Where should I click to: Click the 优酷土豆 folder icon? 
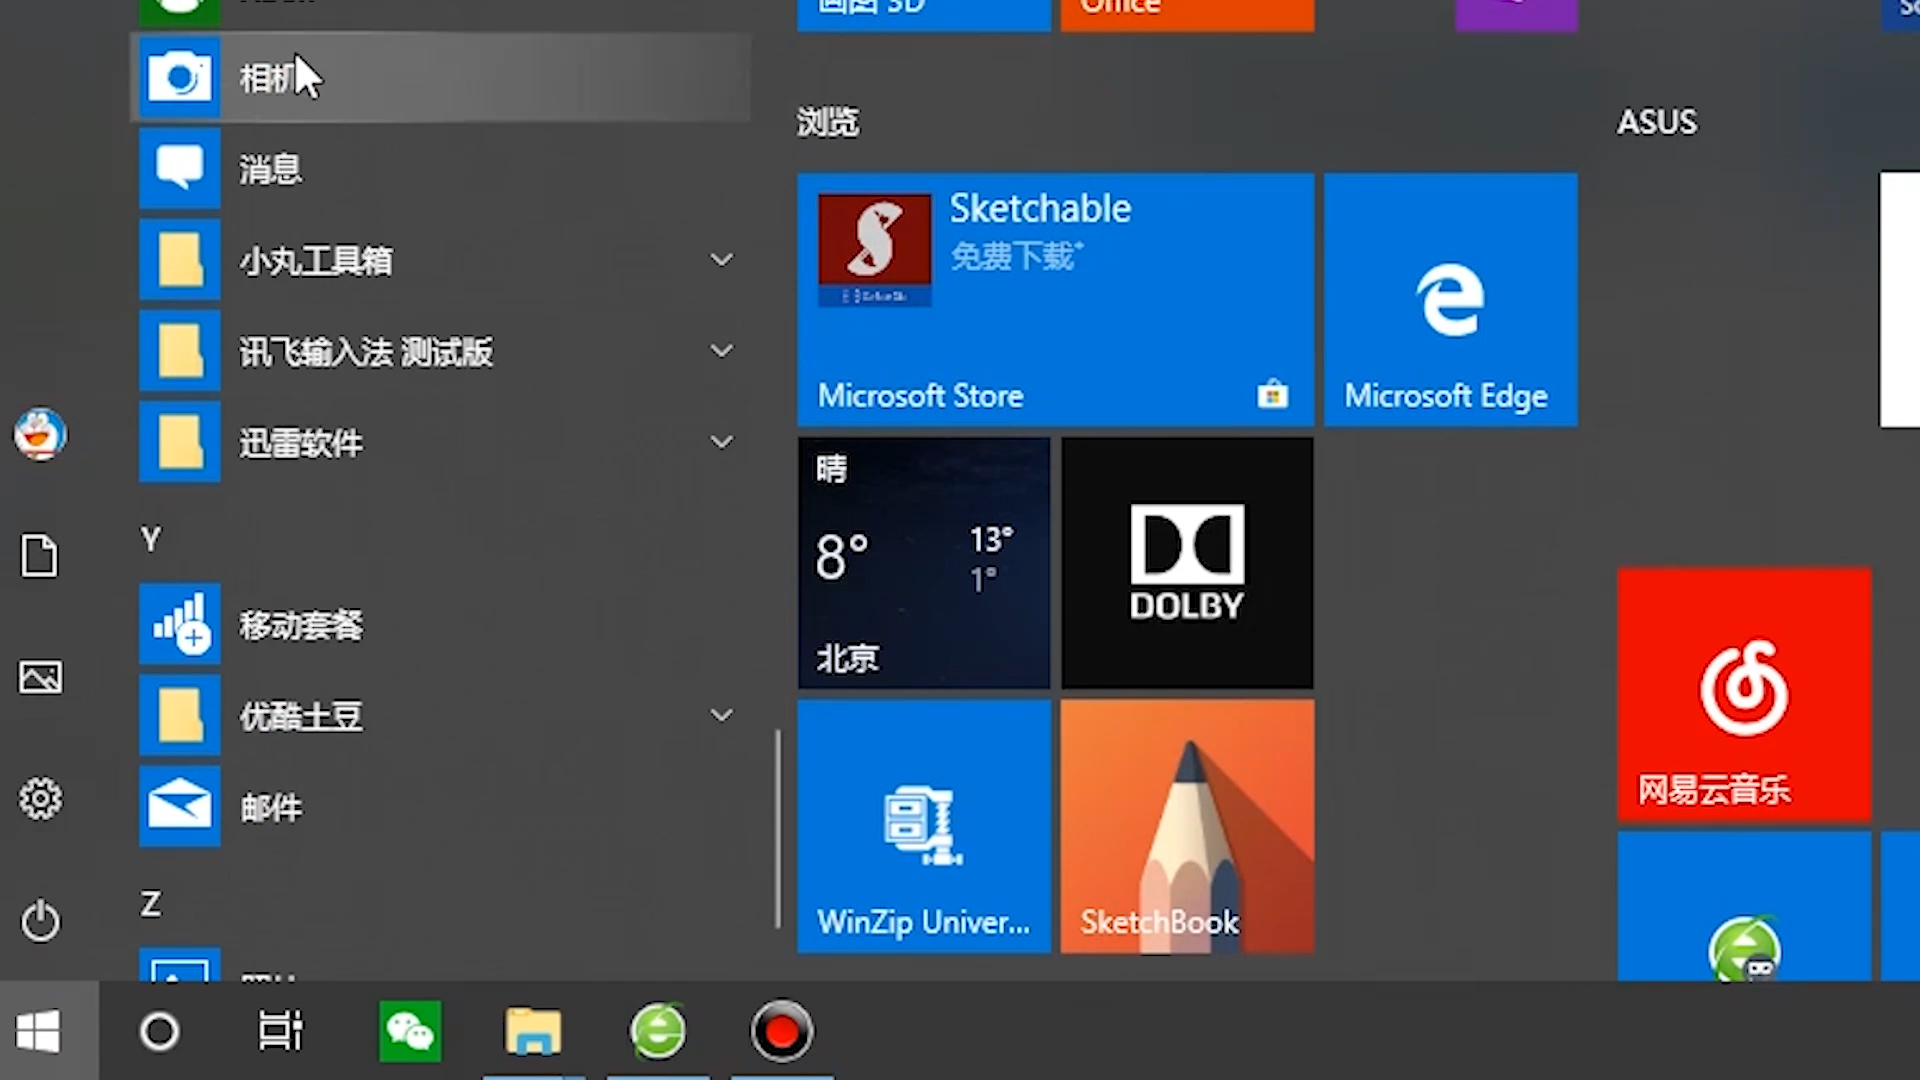pyautogui.click(x=179, y=715)
